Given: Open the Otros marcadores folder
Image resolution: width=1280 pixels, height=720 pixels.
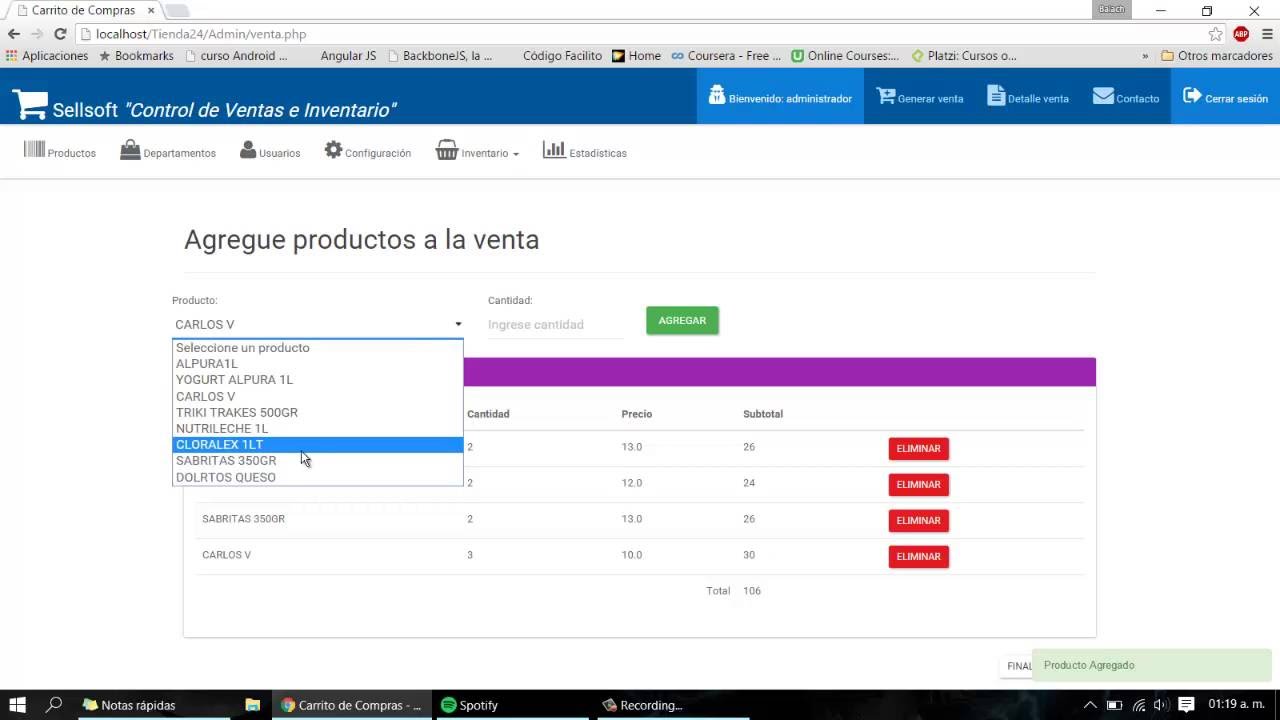Looking at the screenshot, I should (x=1217, y=56).
